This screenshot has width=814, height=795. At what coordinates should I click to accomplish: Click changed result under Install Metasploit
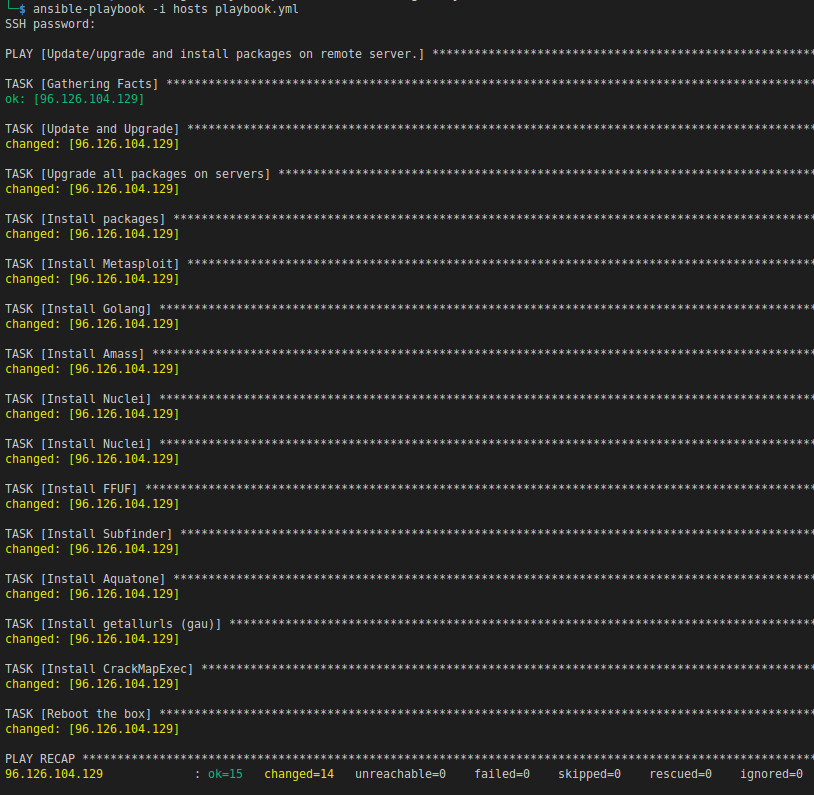click(x=92, y=279)
